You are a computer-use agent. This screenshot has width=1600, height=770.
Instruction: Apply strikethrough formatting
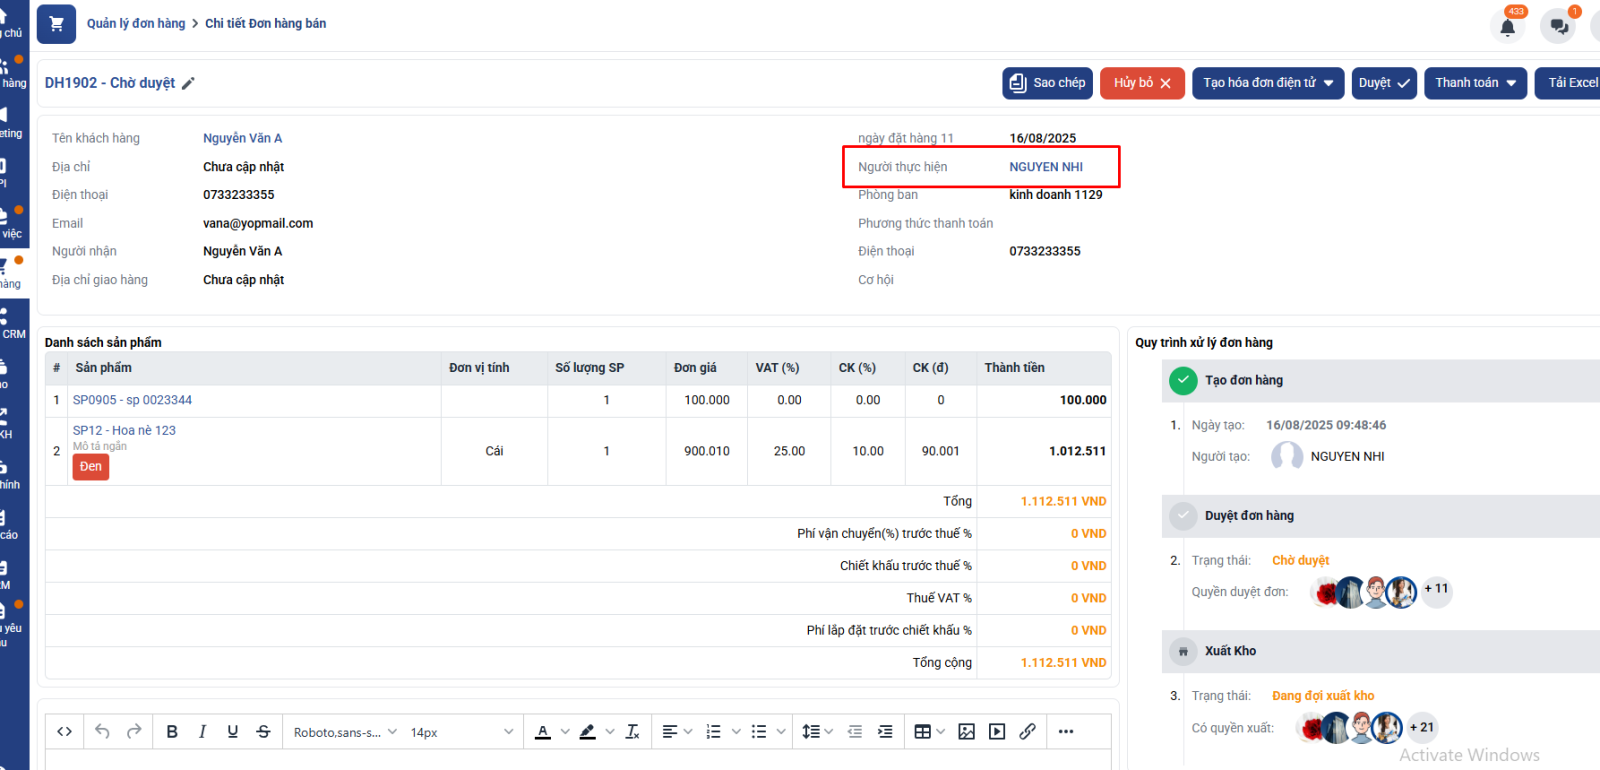click(263, 732)
